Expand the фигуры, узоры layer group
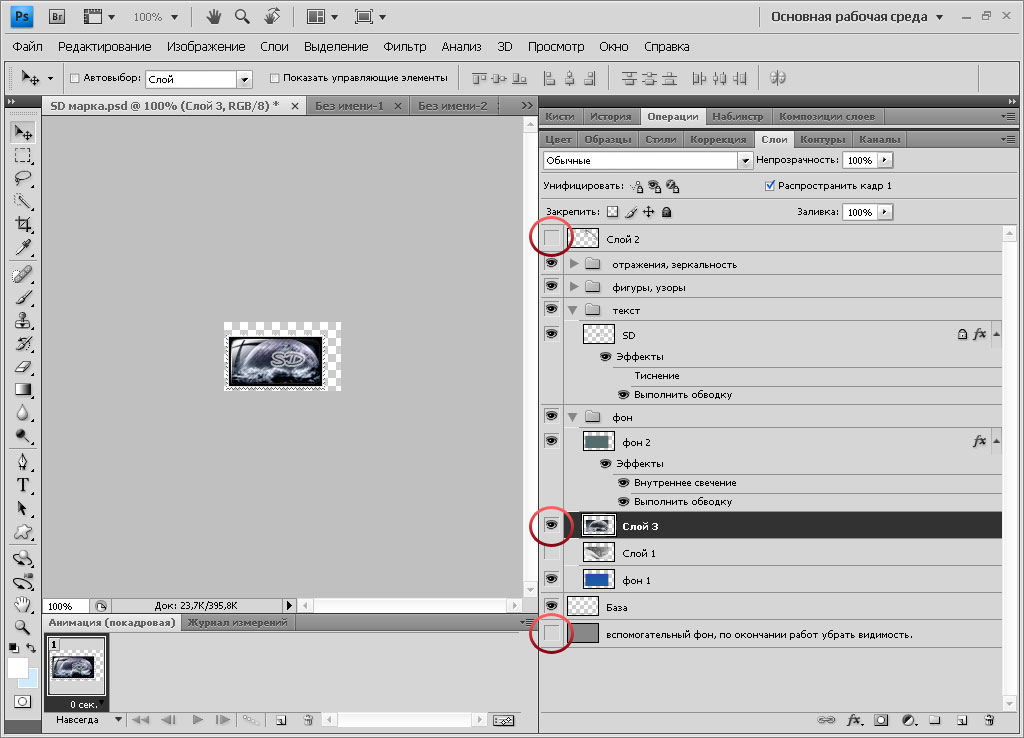The height and width of the screenshot is (738, 1024). (x=573, y=287)
